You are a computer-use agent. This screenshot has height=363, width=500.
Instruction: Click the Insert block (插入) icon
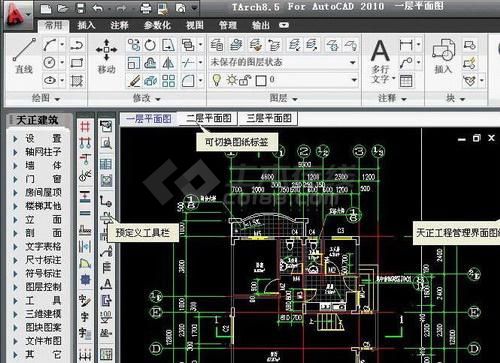[x=443, y=56]
